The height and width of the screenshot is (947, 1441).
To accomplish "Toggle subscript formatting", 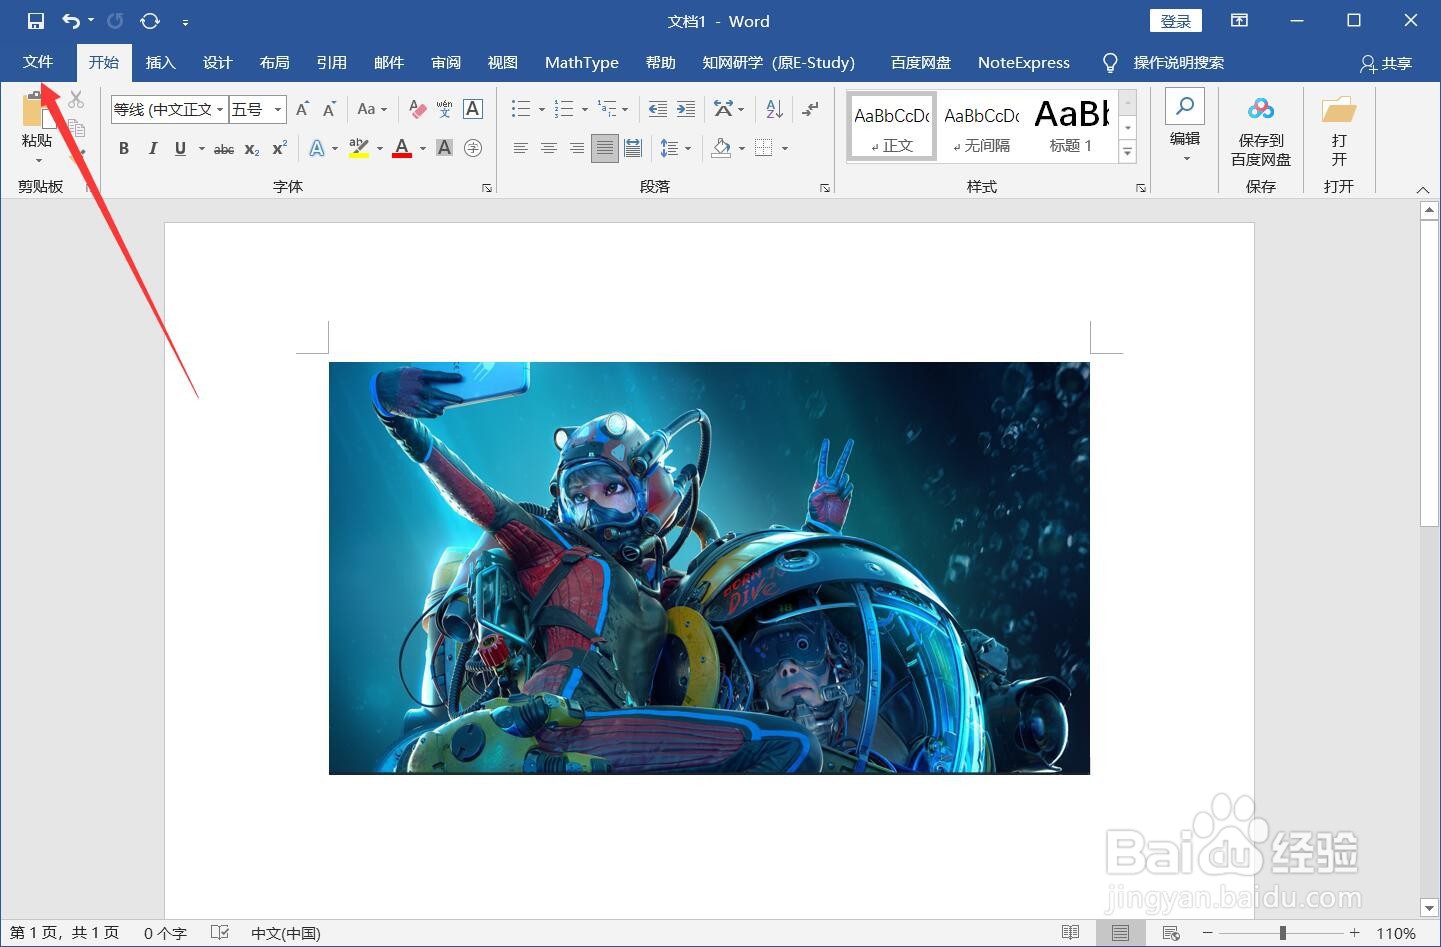I will 252,149.
